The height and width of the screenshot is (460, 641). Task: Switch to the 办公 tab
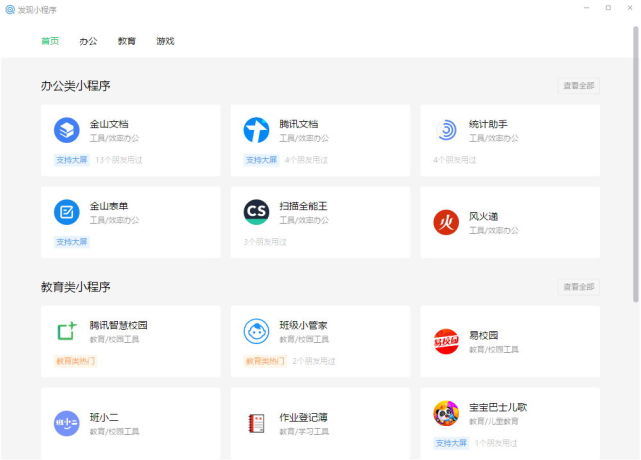click(x=88, y=41)
